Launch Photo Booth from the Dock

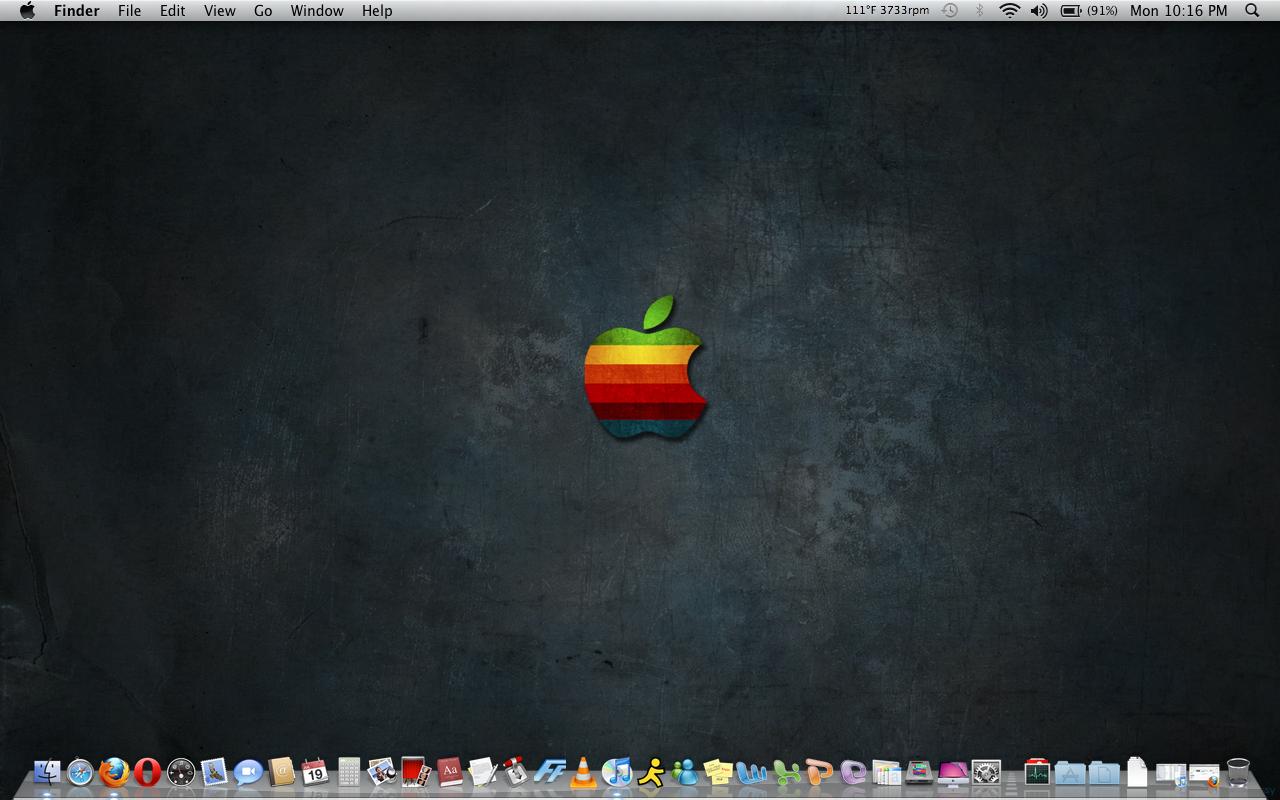click(x=416, y=772)
